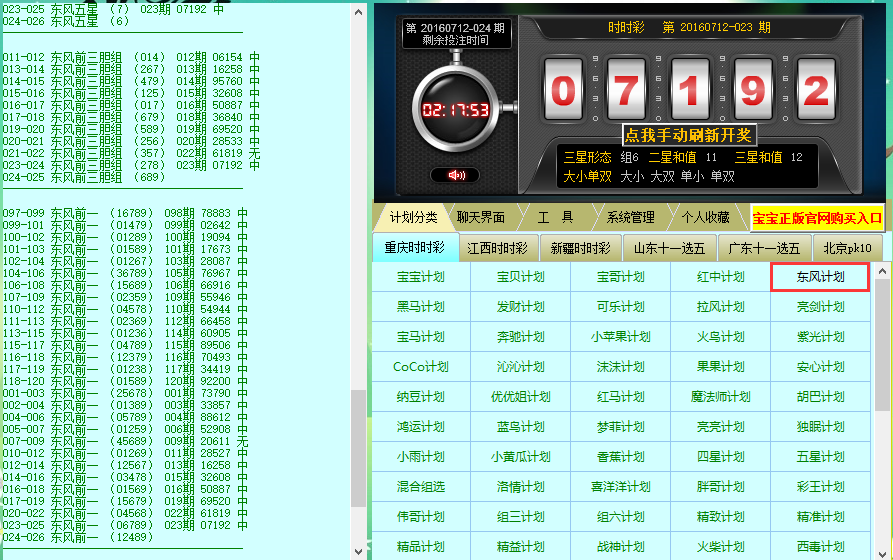Open the 系统管理 tab

point(630,218)
